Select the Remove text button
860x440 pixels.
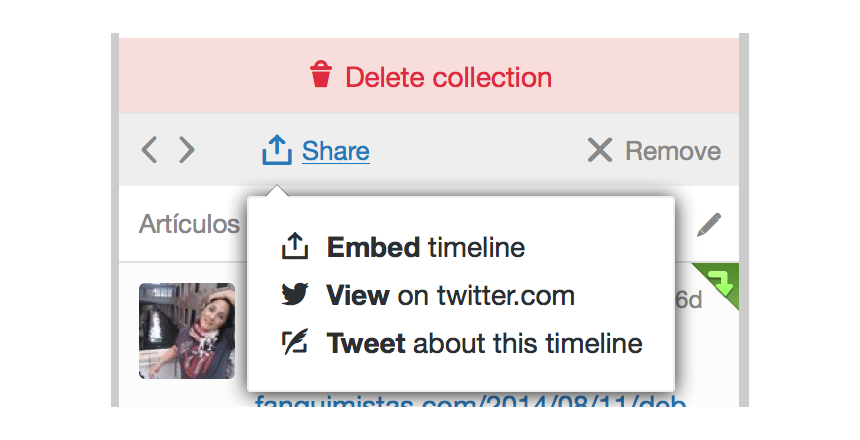[673, 151]
